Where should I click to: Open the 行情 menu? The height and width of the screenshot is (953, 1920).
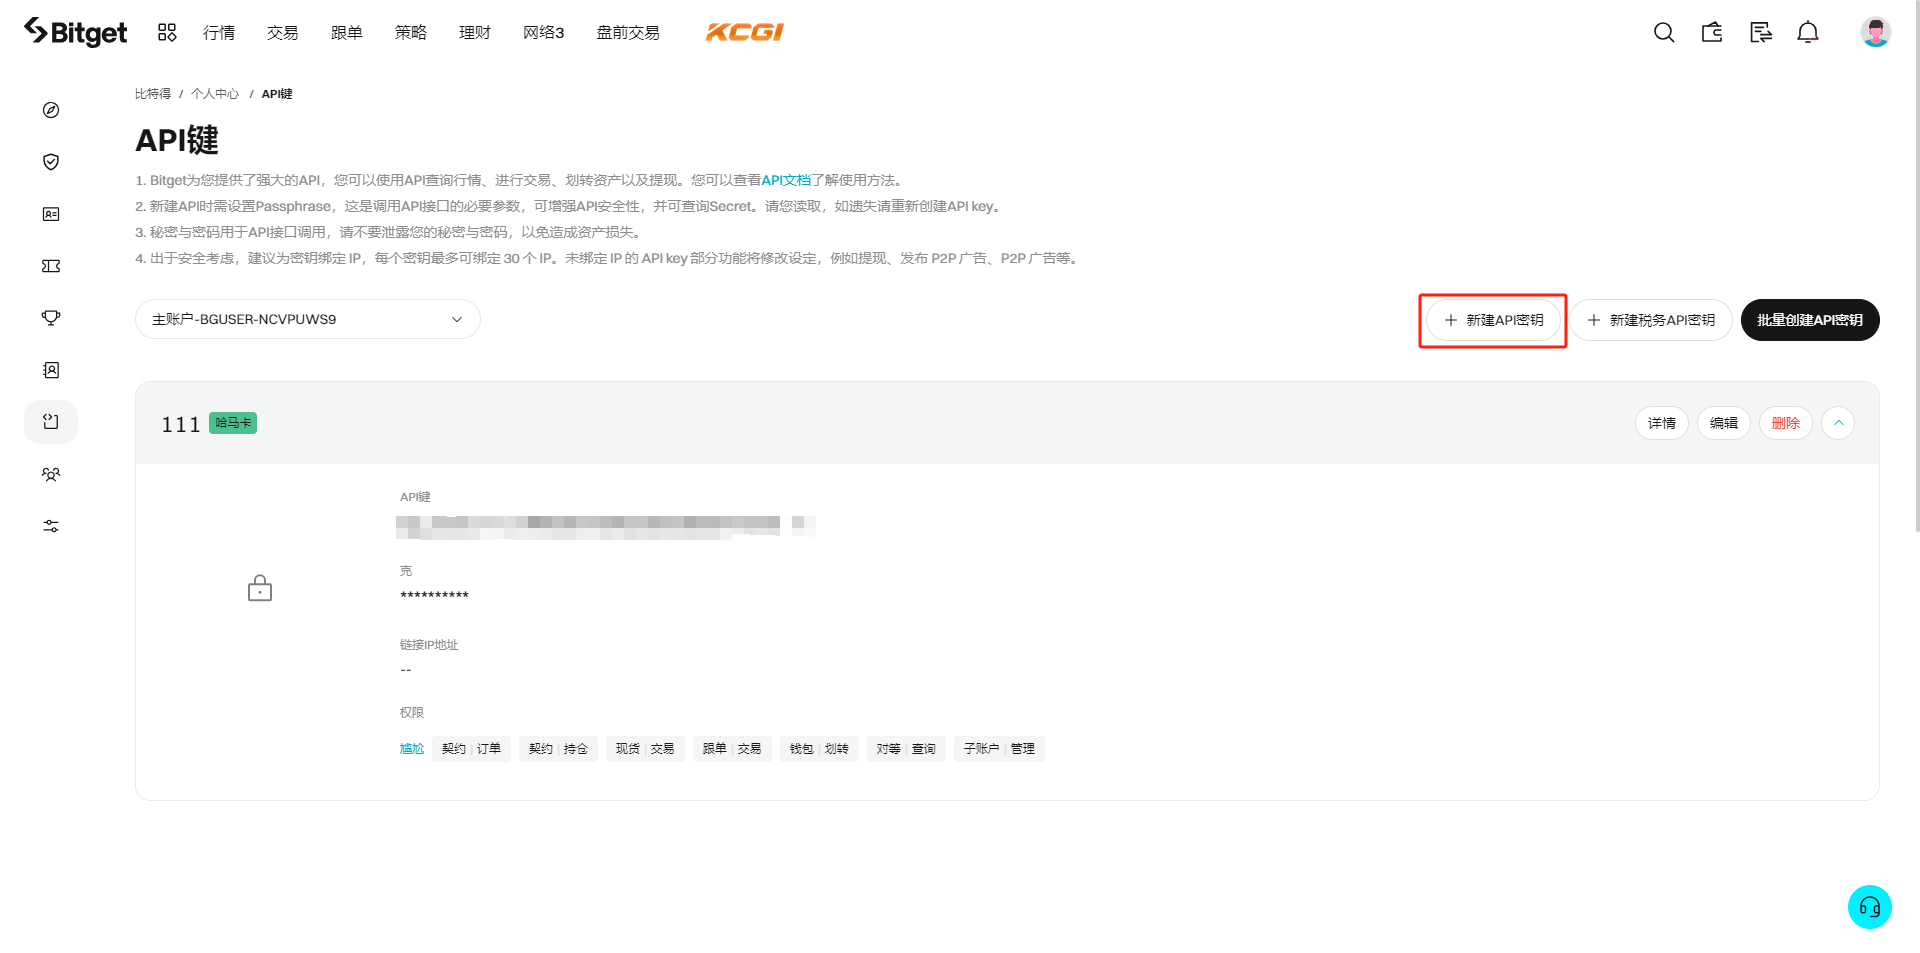coord(219,32)
